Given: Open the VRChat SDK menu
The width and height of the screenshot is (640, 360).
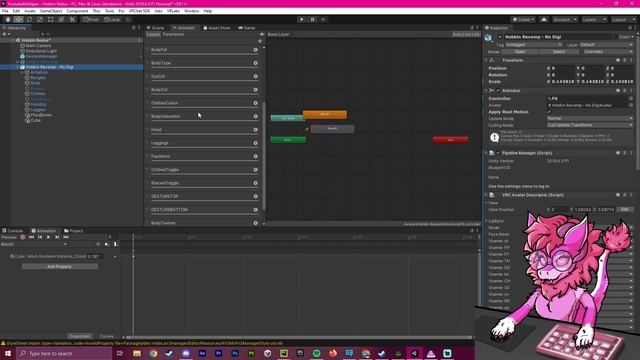Looking at the screenshot, I should pyautogui.click(x=139, y=11).
